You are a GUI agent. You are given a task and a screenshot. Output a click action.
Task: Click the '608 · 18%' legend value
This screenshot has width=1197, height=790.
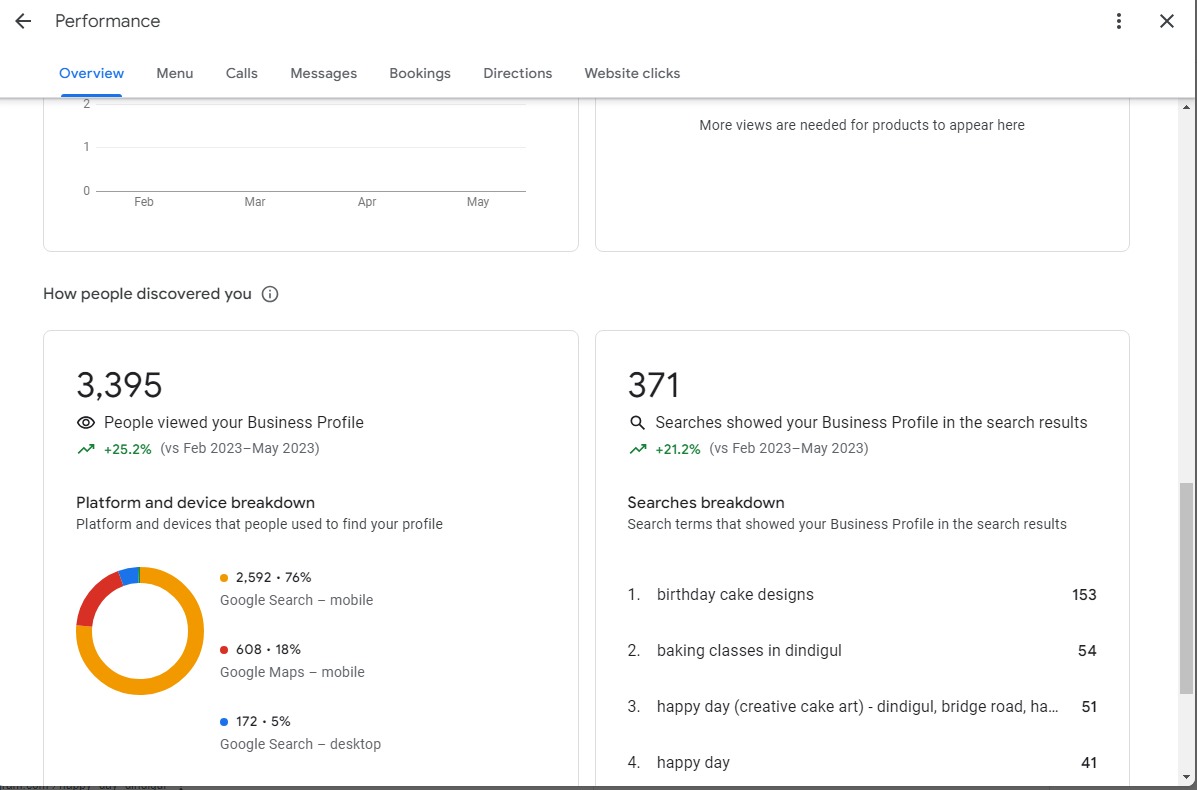268,650
